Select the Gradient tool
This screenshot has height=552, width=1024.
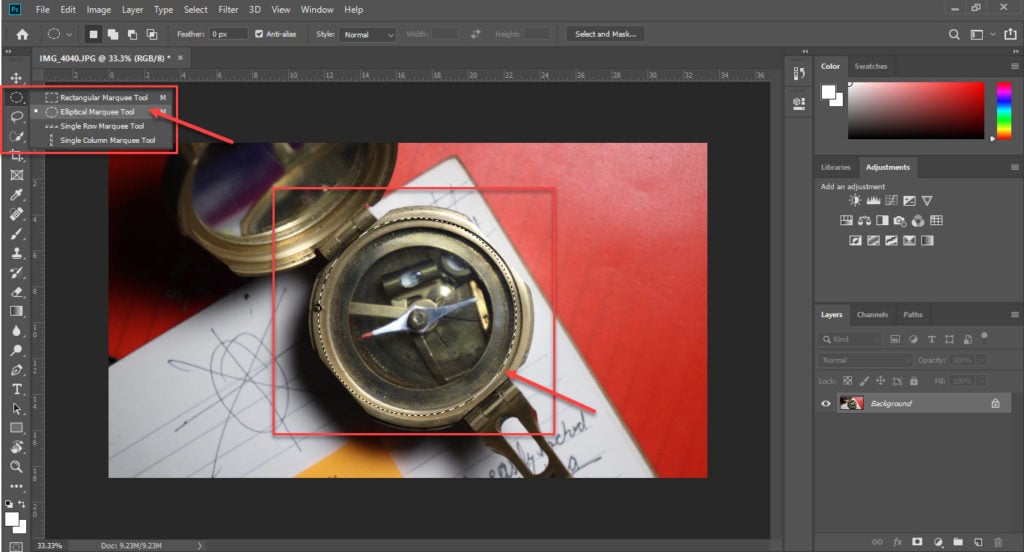point(16,312)
